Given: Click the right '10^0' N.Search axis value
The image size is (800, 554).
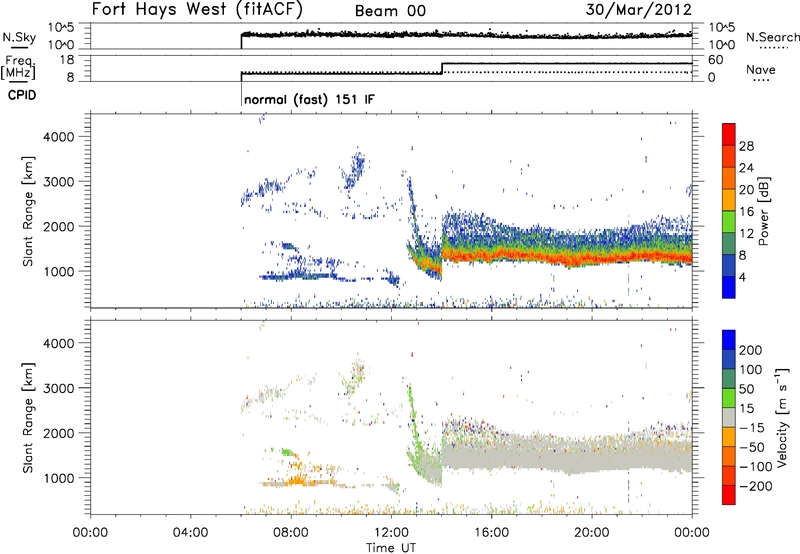Looking at the screenshot, I should (721, 45).
